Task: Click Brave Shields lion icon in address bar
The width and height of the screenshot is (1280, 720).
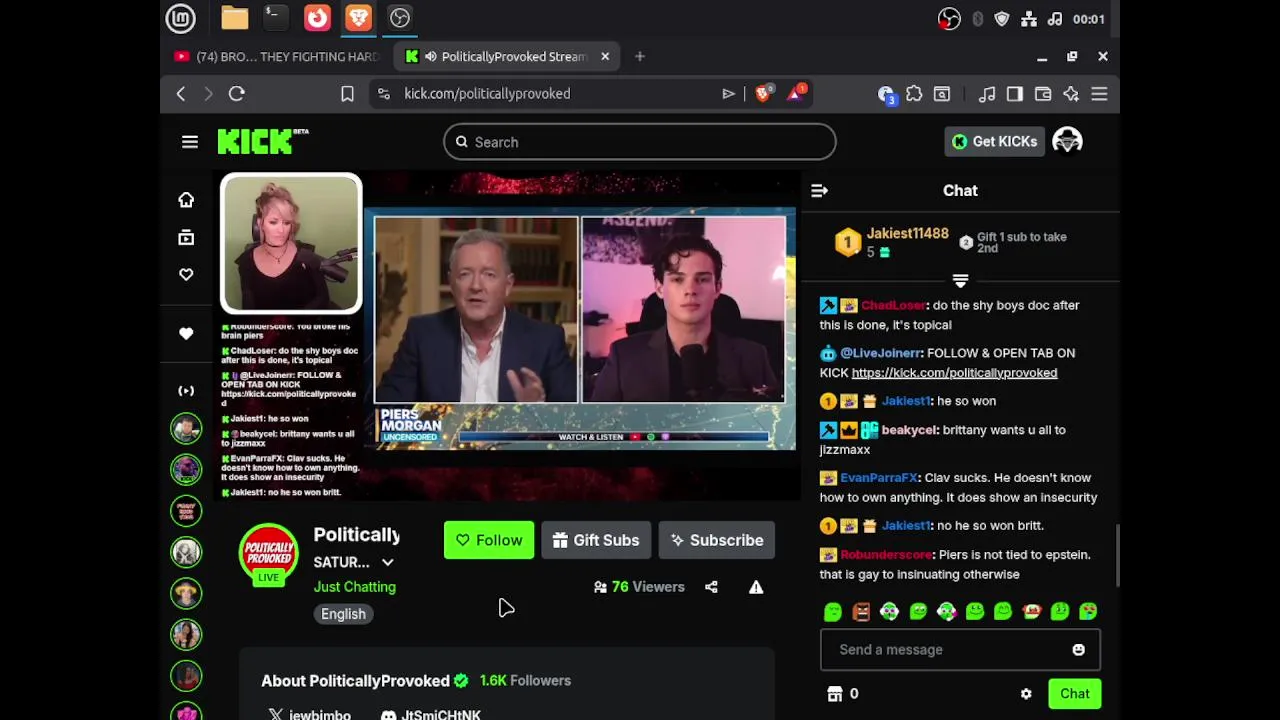Action: (764, 93)
